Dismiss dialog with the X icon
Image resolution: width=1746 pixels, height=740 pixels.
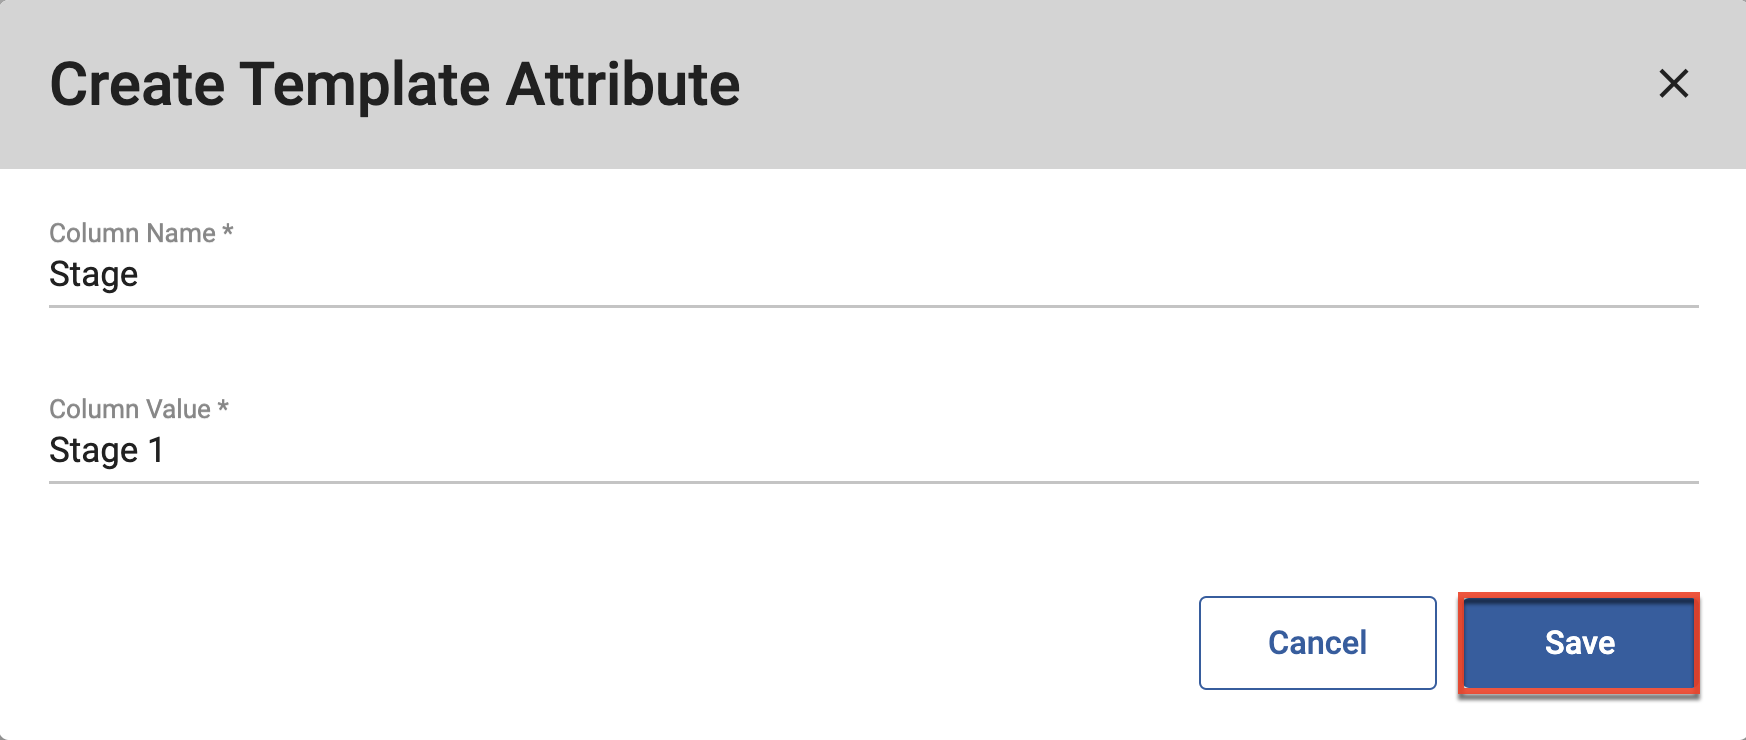click(1673, 83)
